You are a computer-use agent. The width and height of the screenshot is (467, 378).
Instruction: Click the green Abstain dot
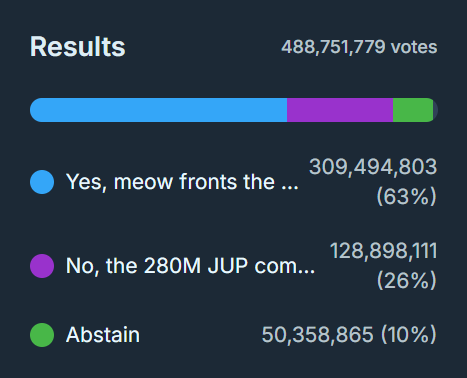click(x=42, y=335)
